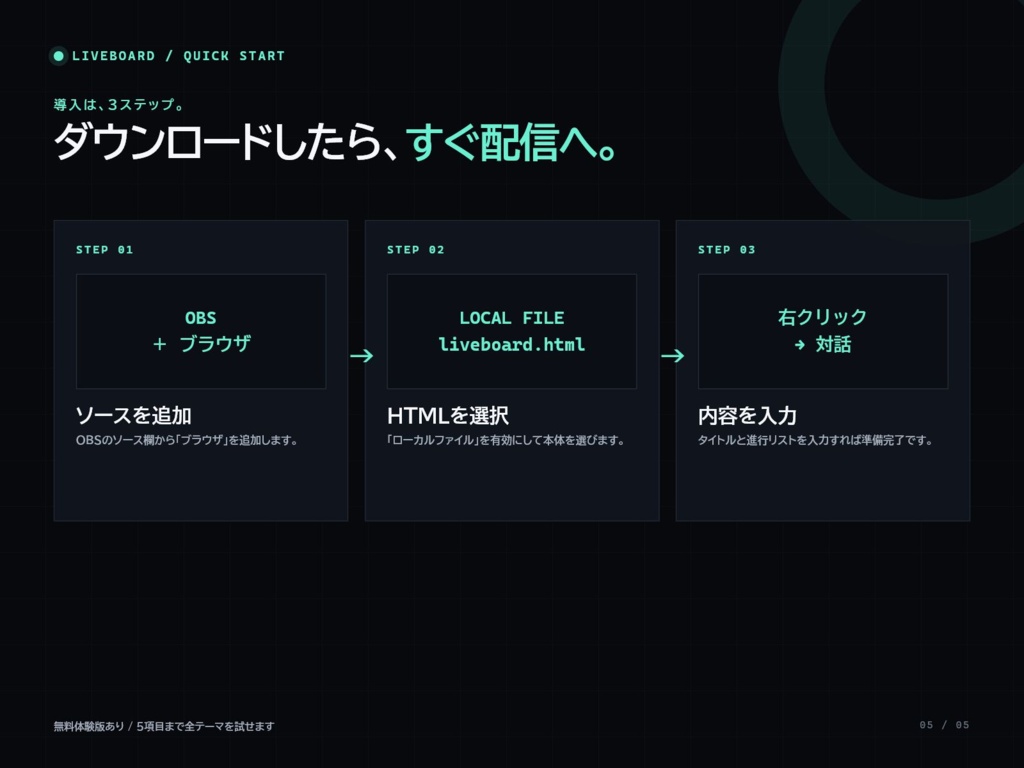Click the 'LIVEBOARD / QUICK START' header text
The width and height of the screenshot is (1024, 768).
point(178,56)
